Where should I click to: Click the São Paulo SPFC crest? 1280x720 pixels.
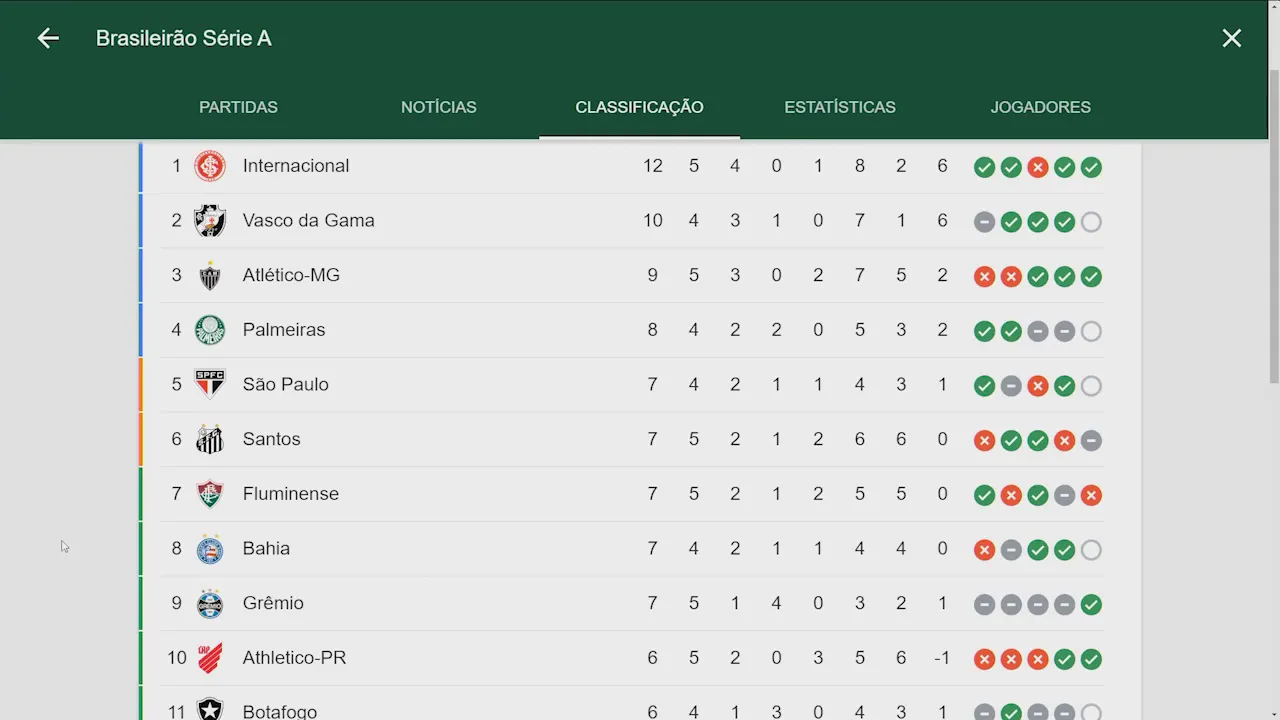[210, 384]
